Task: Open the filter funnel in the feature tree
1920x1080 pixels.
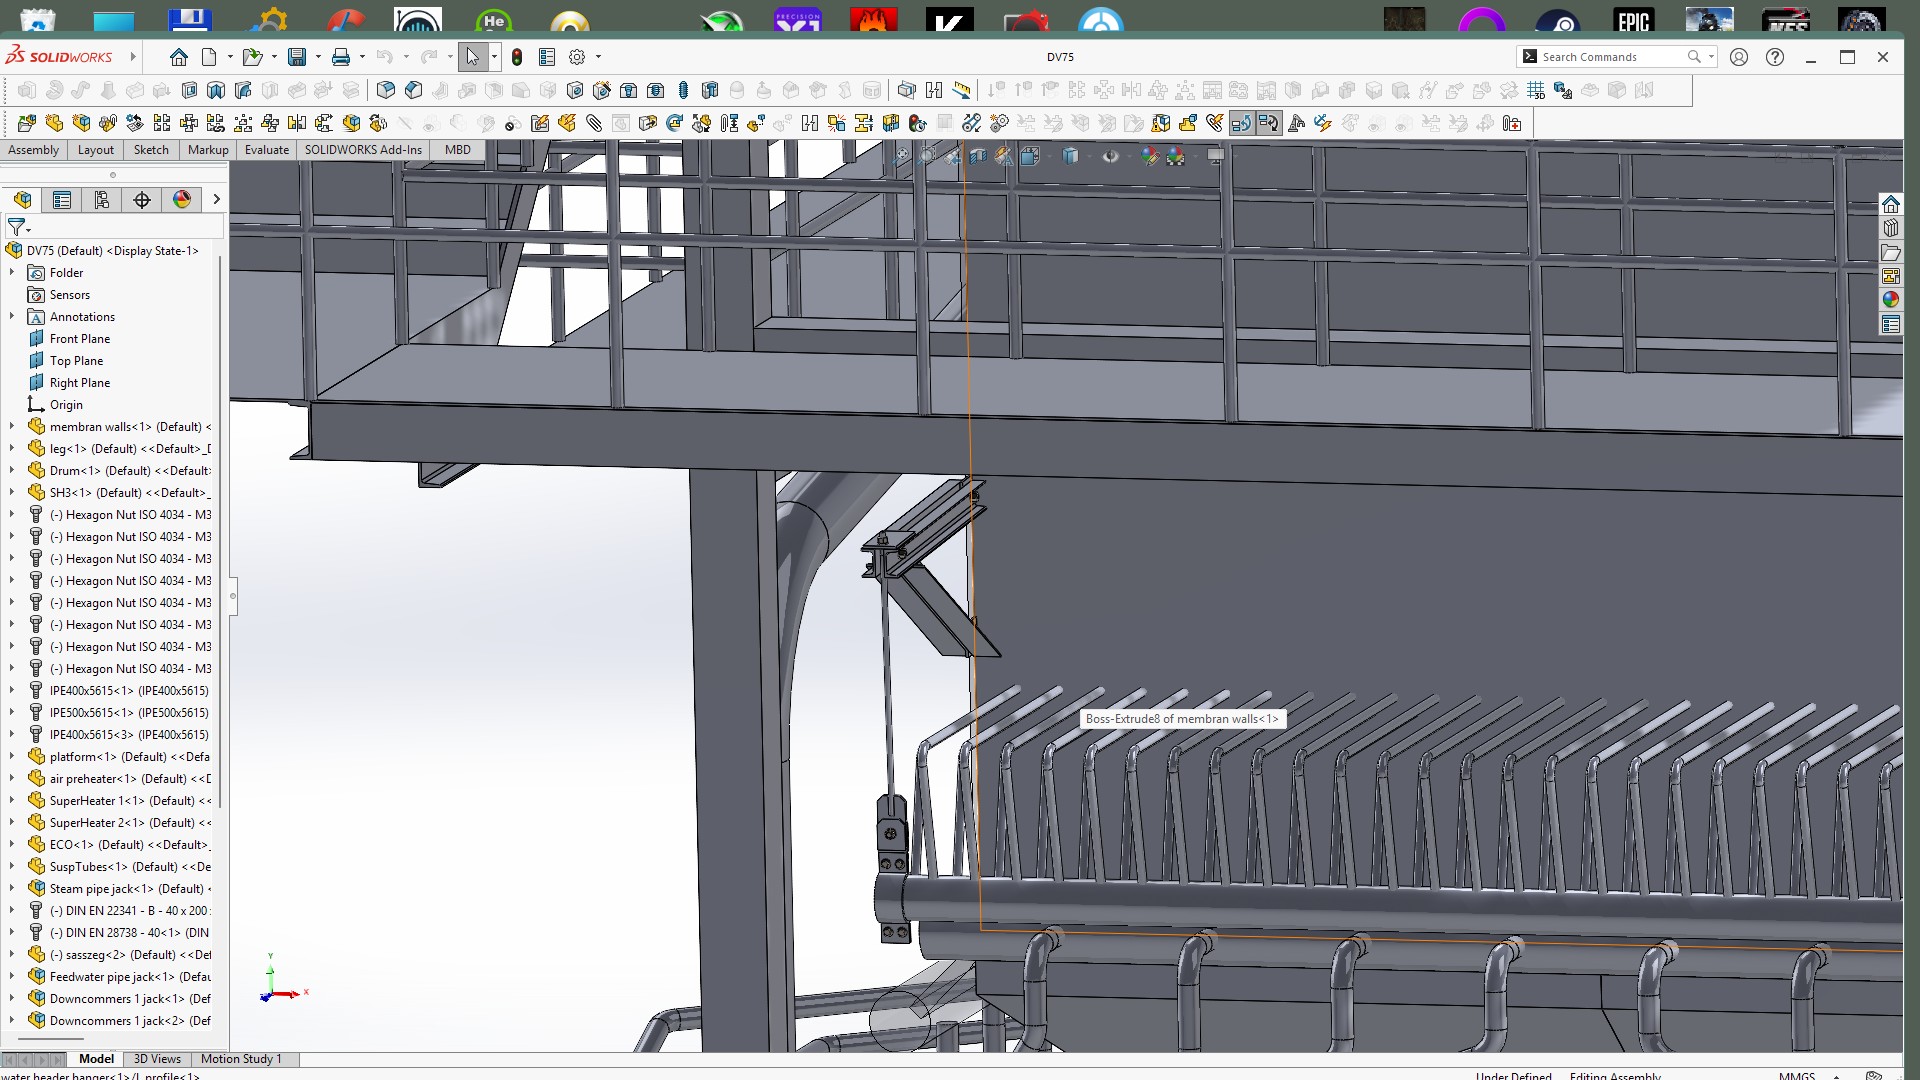Action: pyautogui.click(x=16, y=228)
